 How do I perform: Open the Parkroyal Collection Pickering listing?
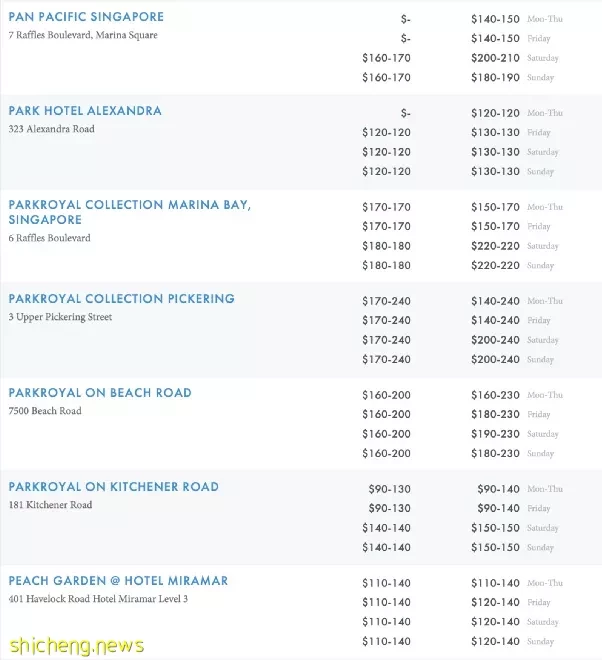[122, 299]
